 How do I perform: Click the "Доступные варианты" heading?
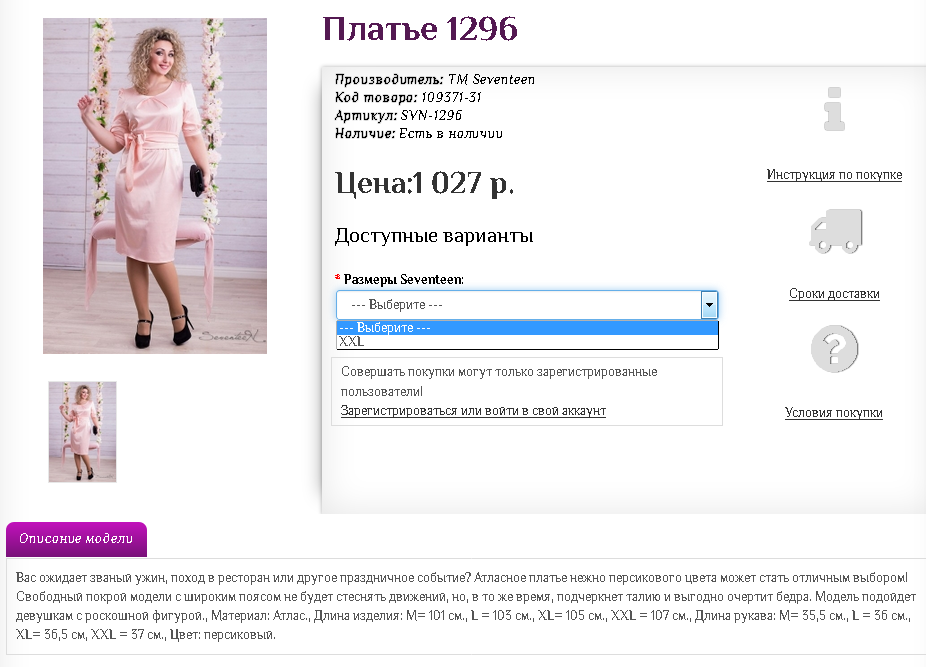pyautogui.click(x=433, y=236)
